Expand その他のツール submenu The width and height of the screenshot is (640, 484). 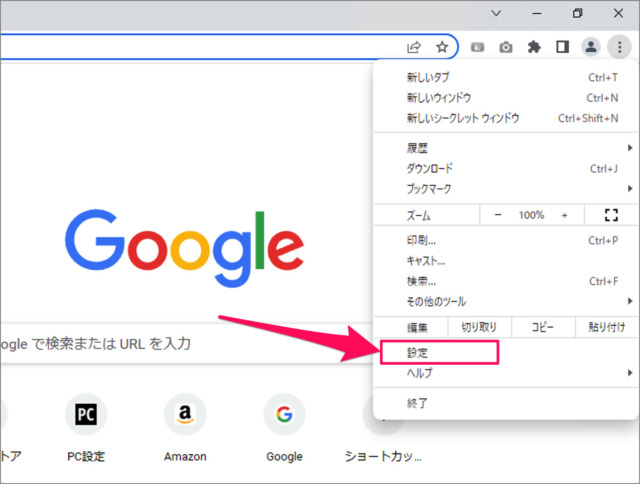[506, 302]
